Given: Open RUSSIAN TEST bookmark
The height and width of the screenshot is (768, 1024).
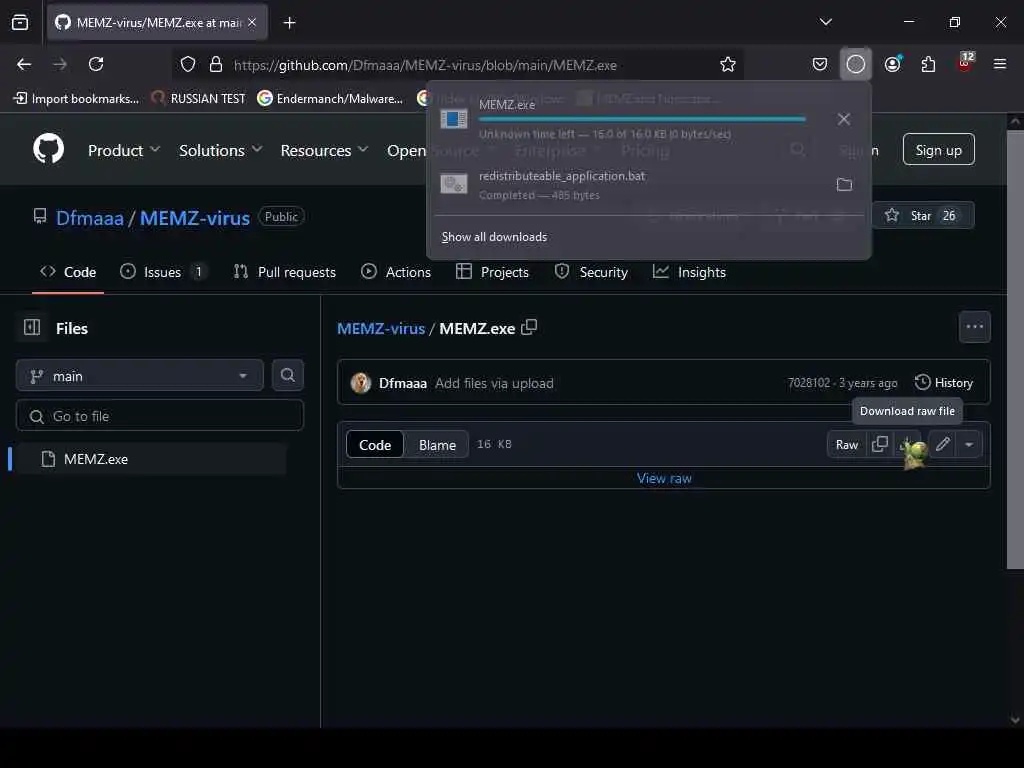Looking at the screenshot, I should click(199, 99).
